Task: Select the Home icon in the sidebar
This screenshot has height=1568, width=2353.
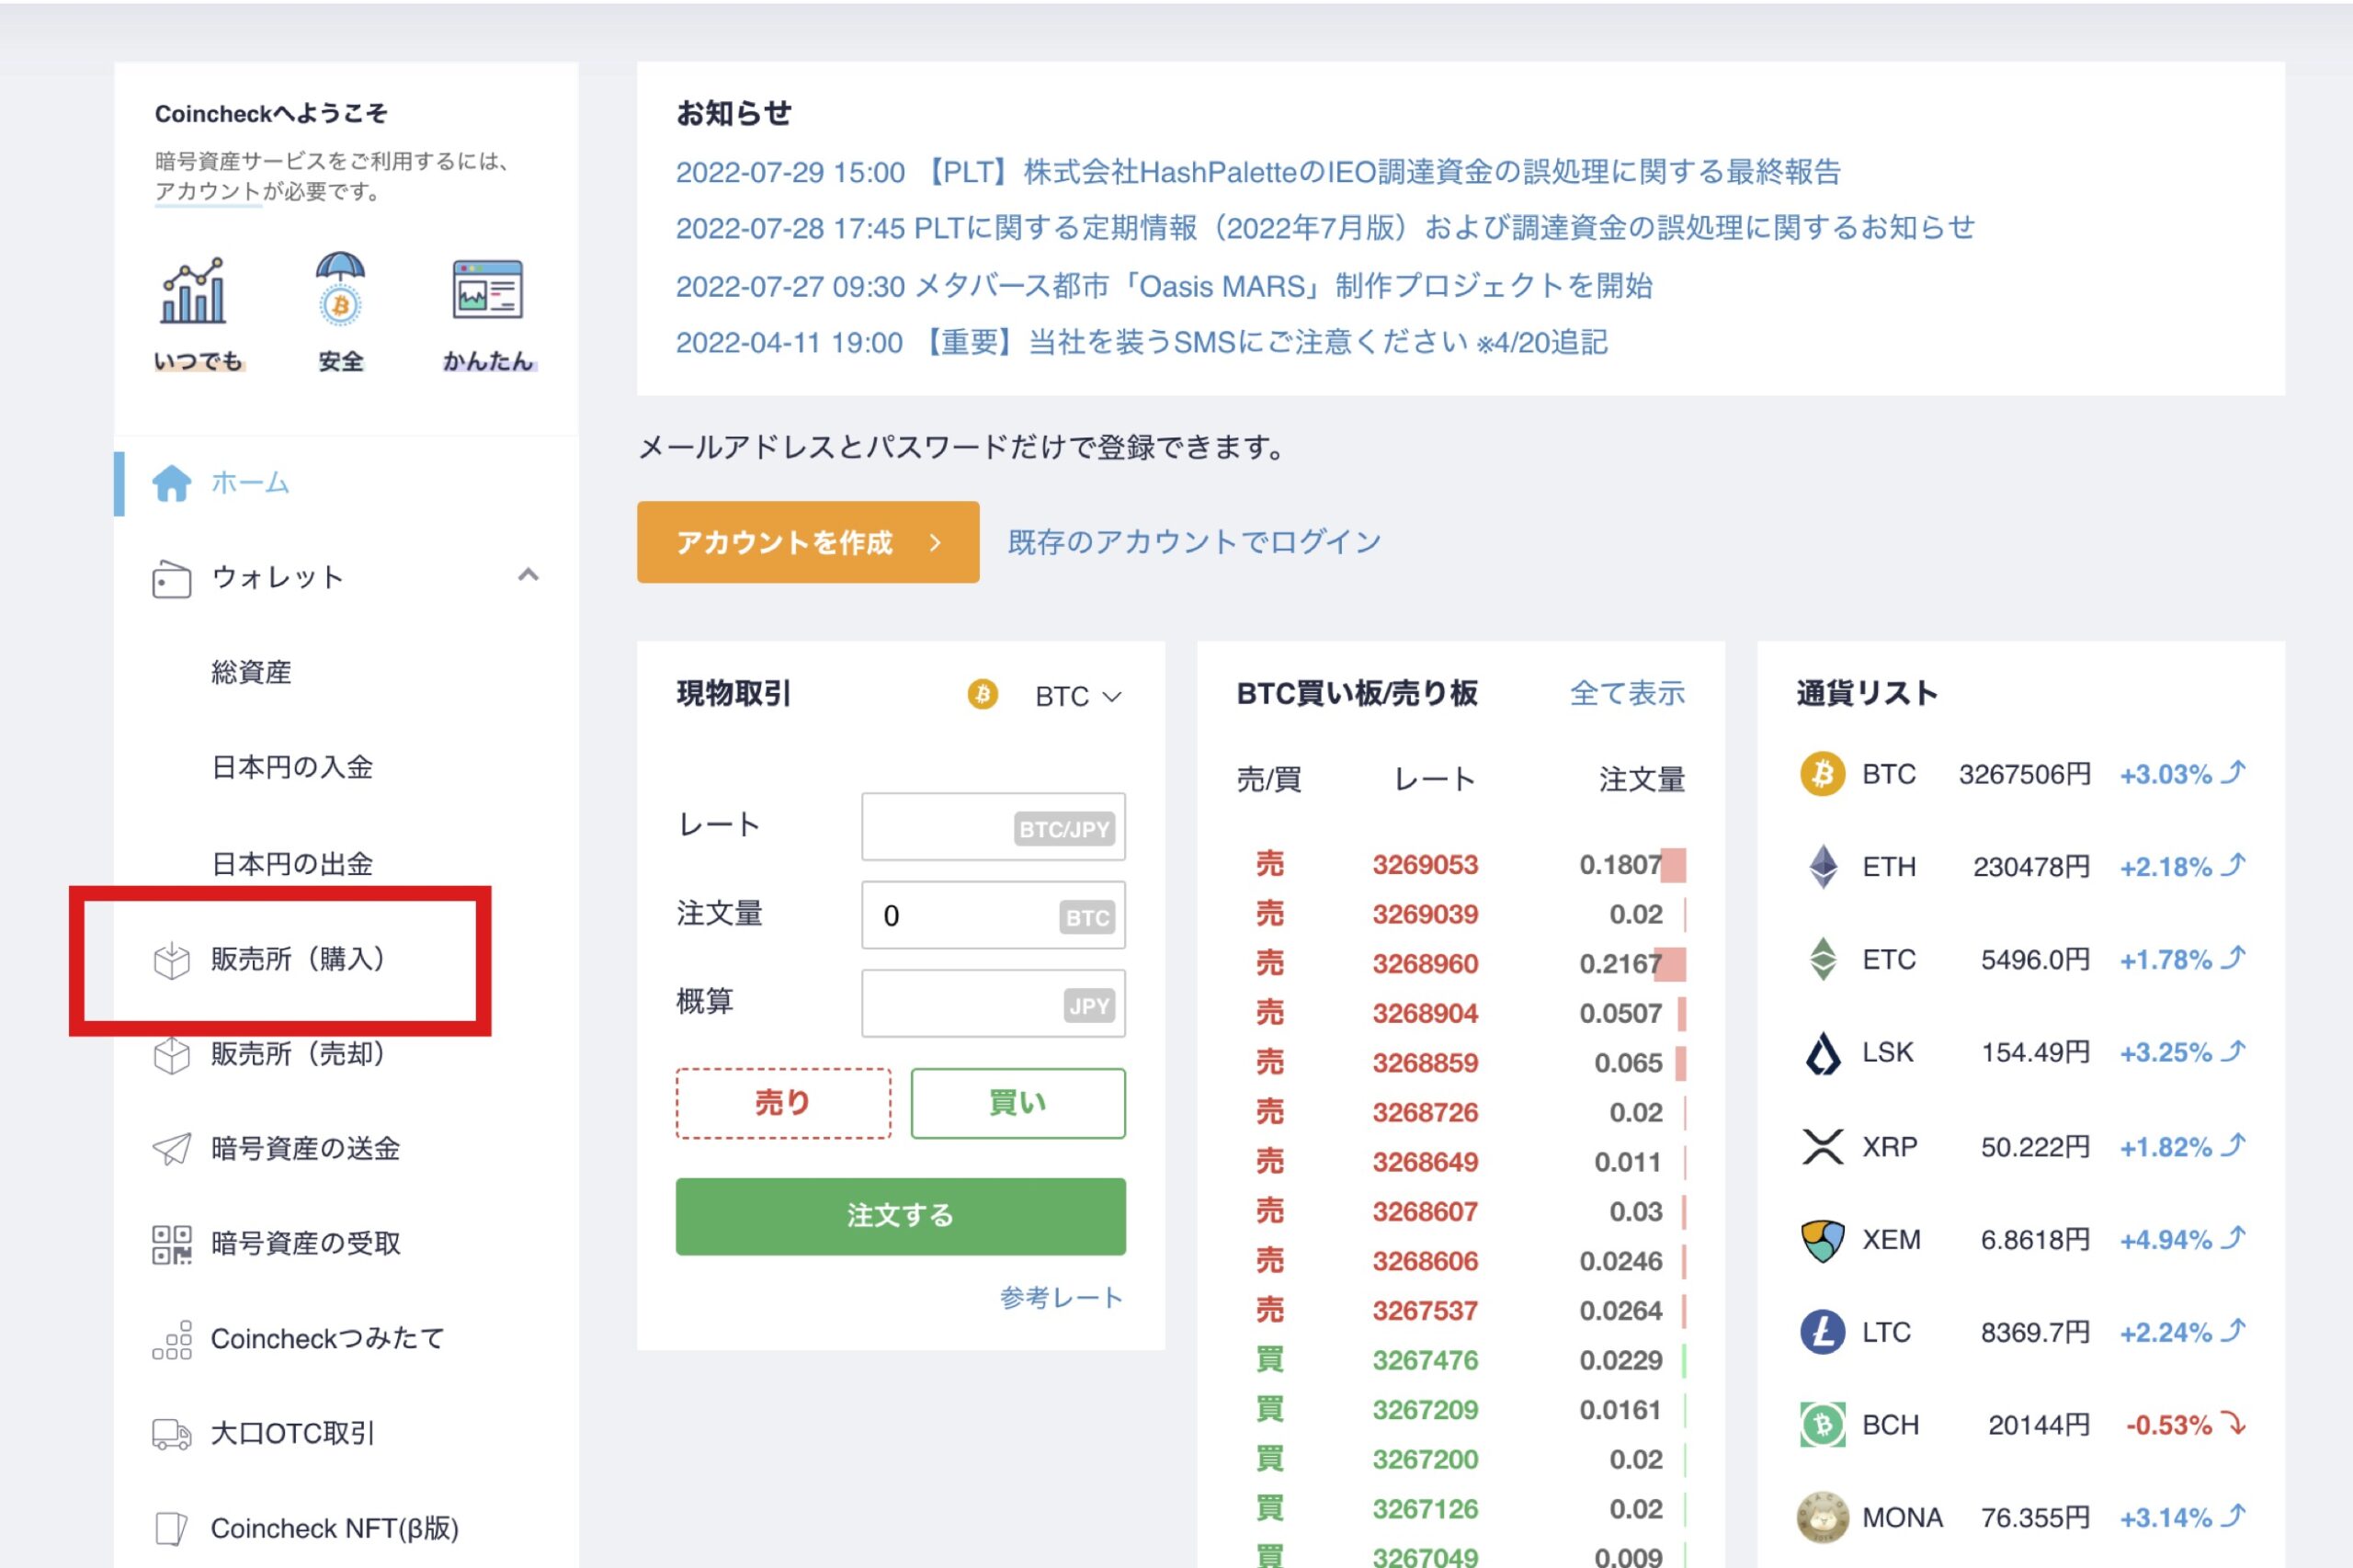Action: [x=173, y=483]
